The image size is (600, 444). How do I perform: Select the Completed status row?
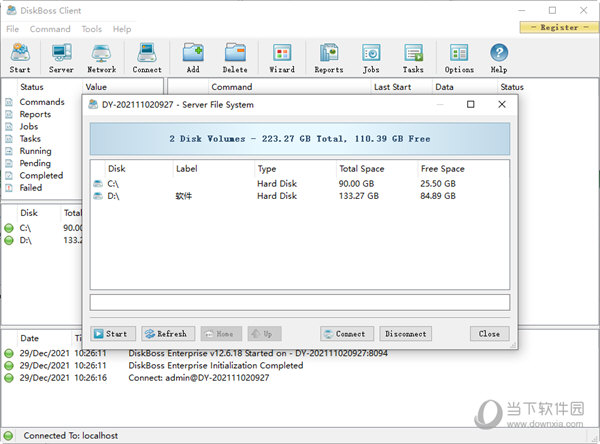click(x=41, y=175)
